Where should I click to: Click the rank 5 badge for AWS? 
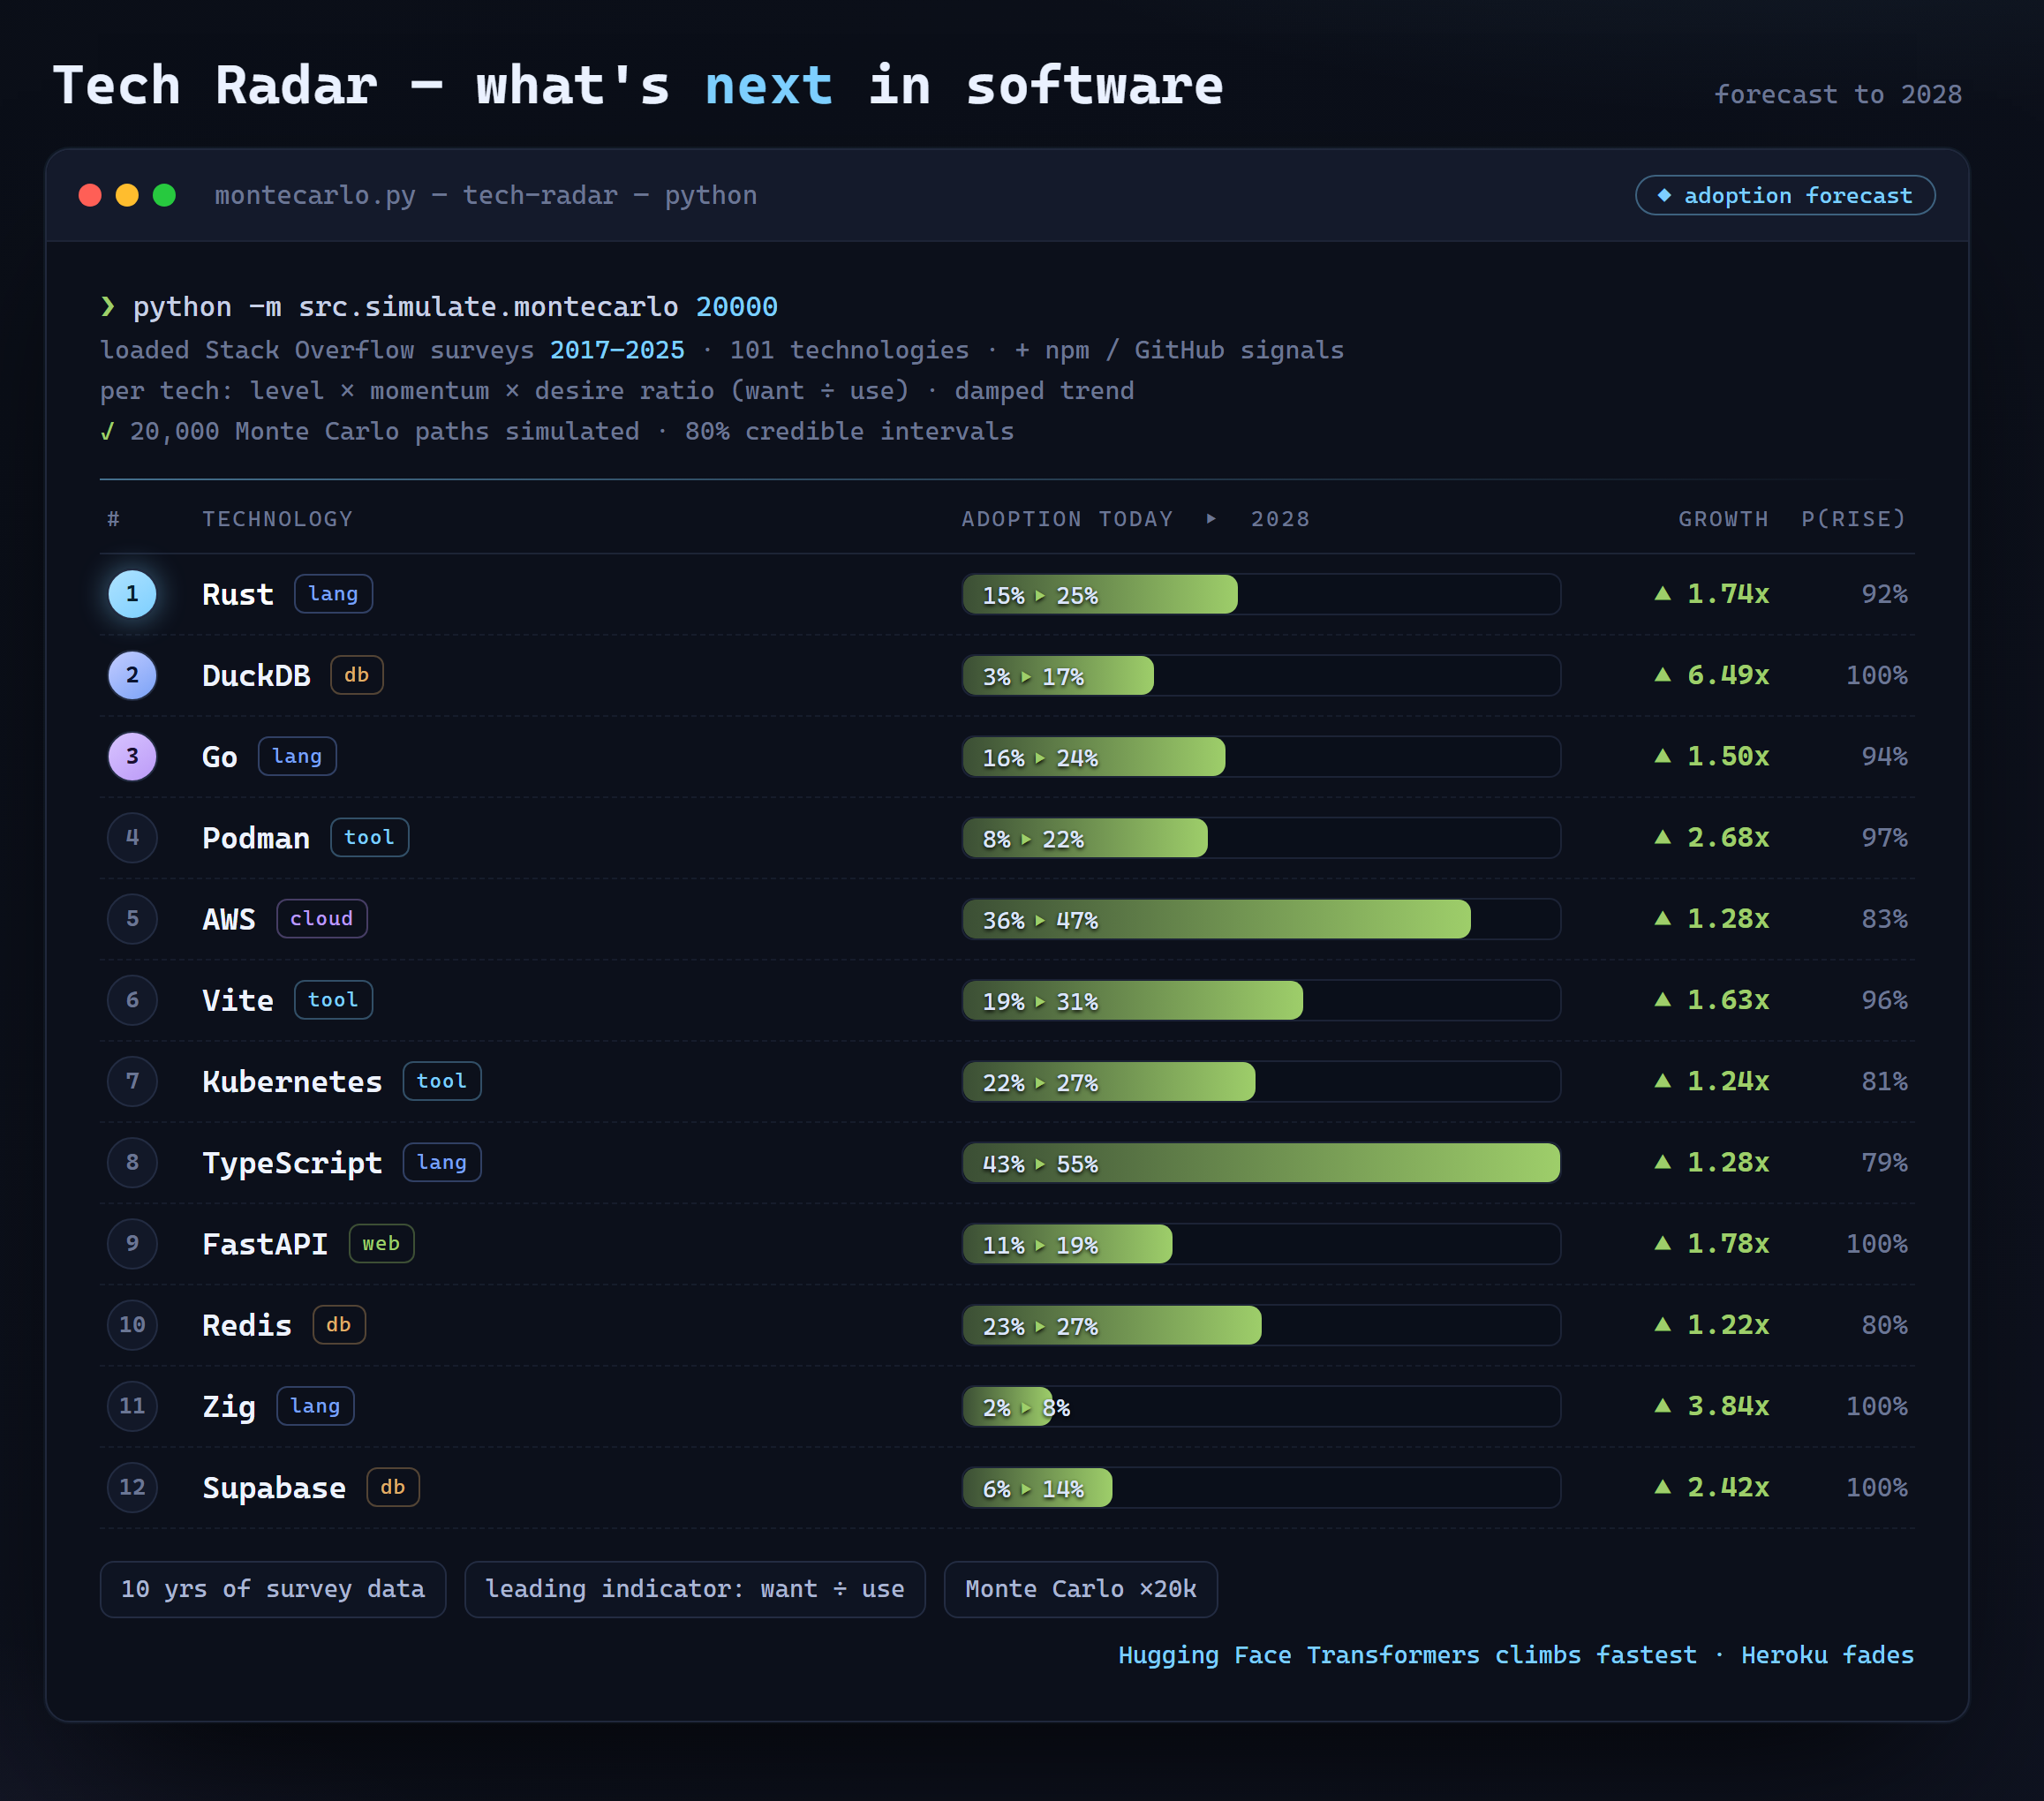[132, 918]
